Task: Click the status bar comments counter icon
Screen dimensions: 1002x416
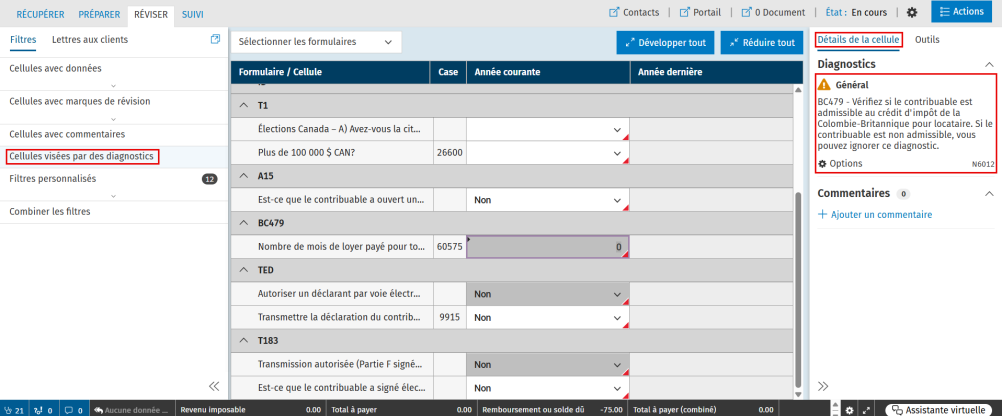Action: 72,410
